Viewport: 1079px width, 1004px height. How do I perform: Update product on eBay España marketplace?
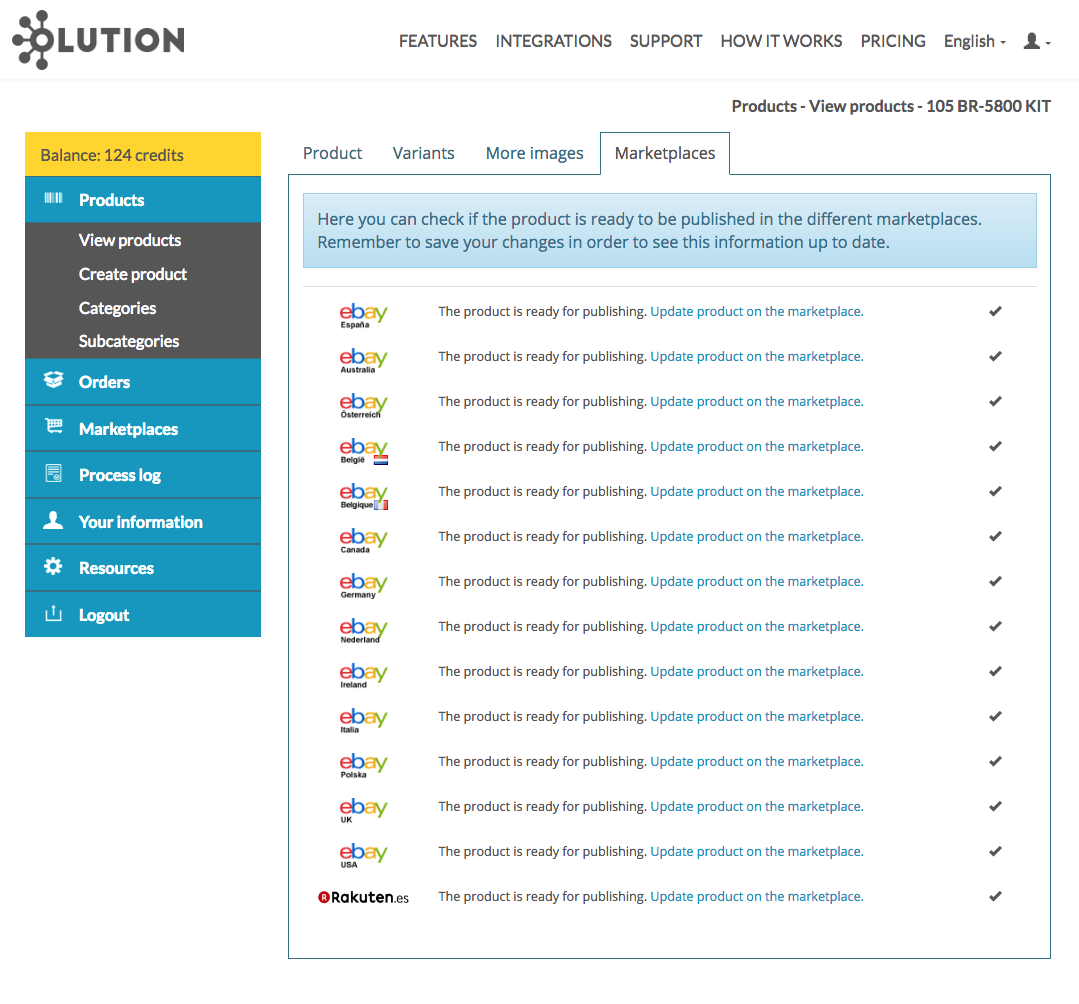click(x=757, y=311)
